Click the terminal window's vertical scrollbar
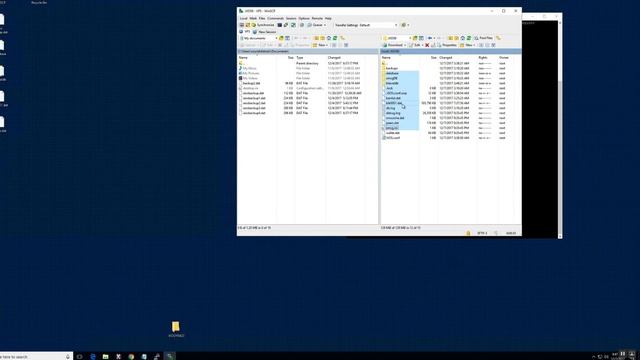This screenshot has height=360, width=640. point(560,129)
